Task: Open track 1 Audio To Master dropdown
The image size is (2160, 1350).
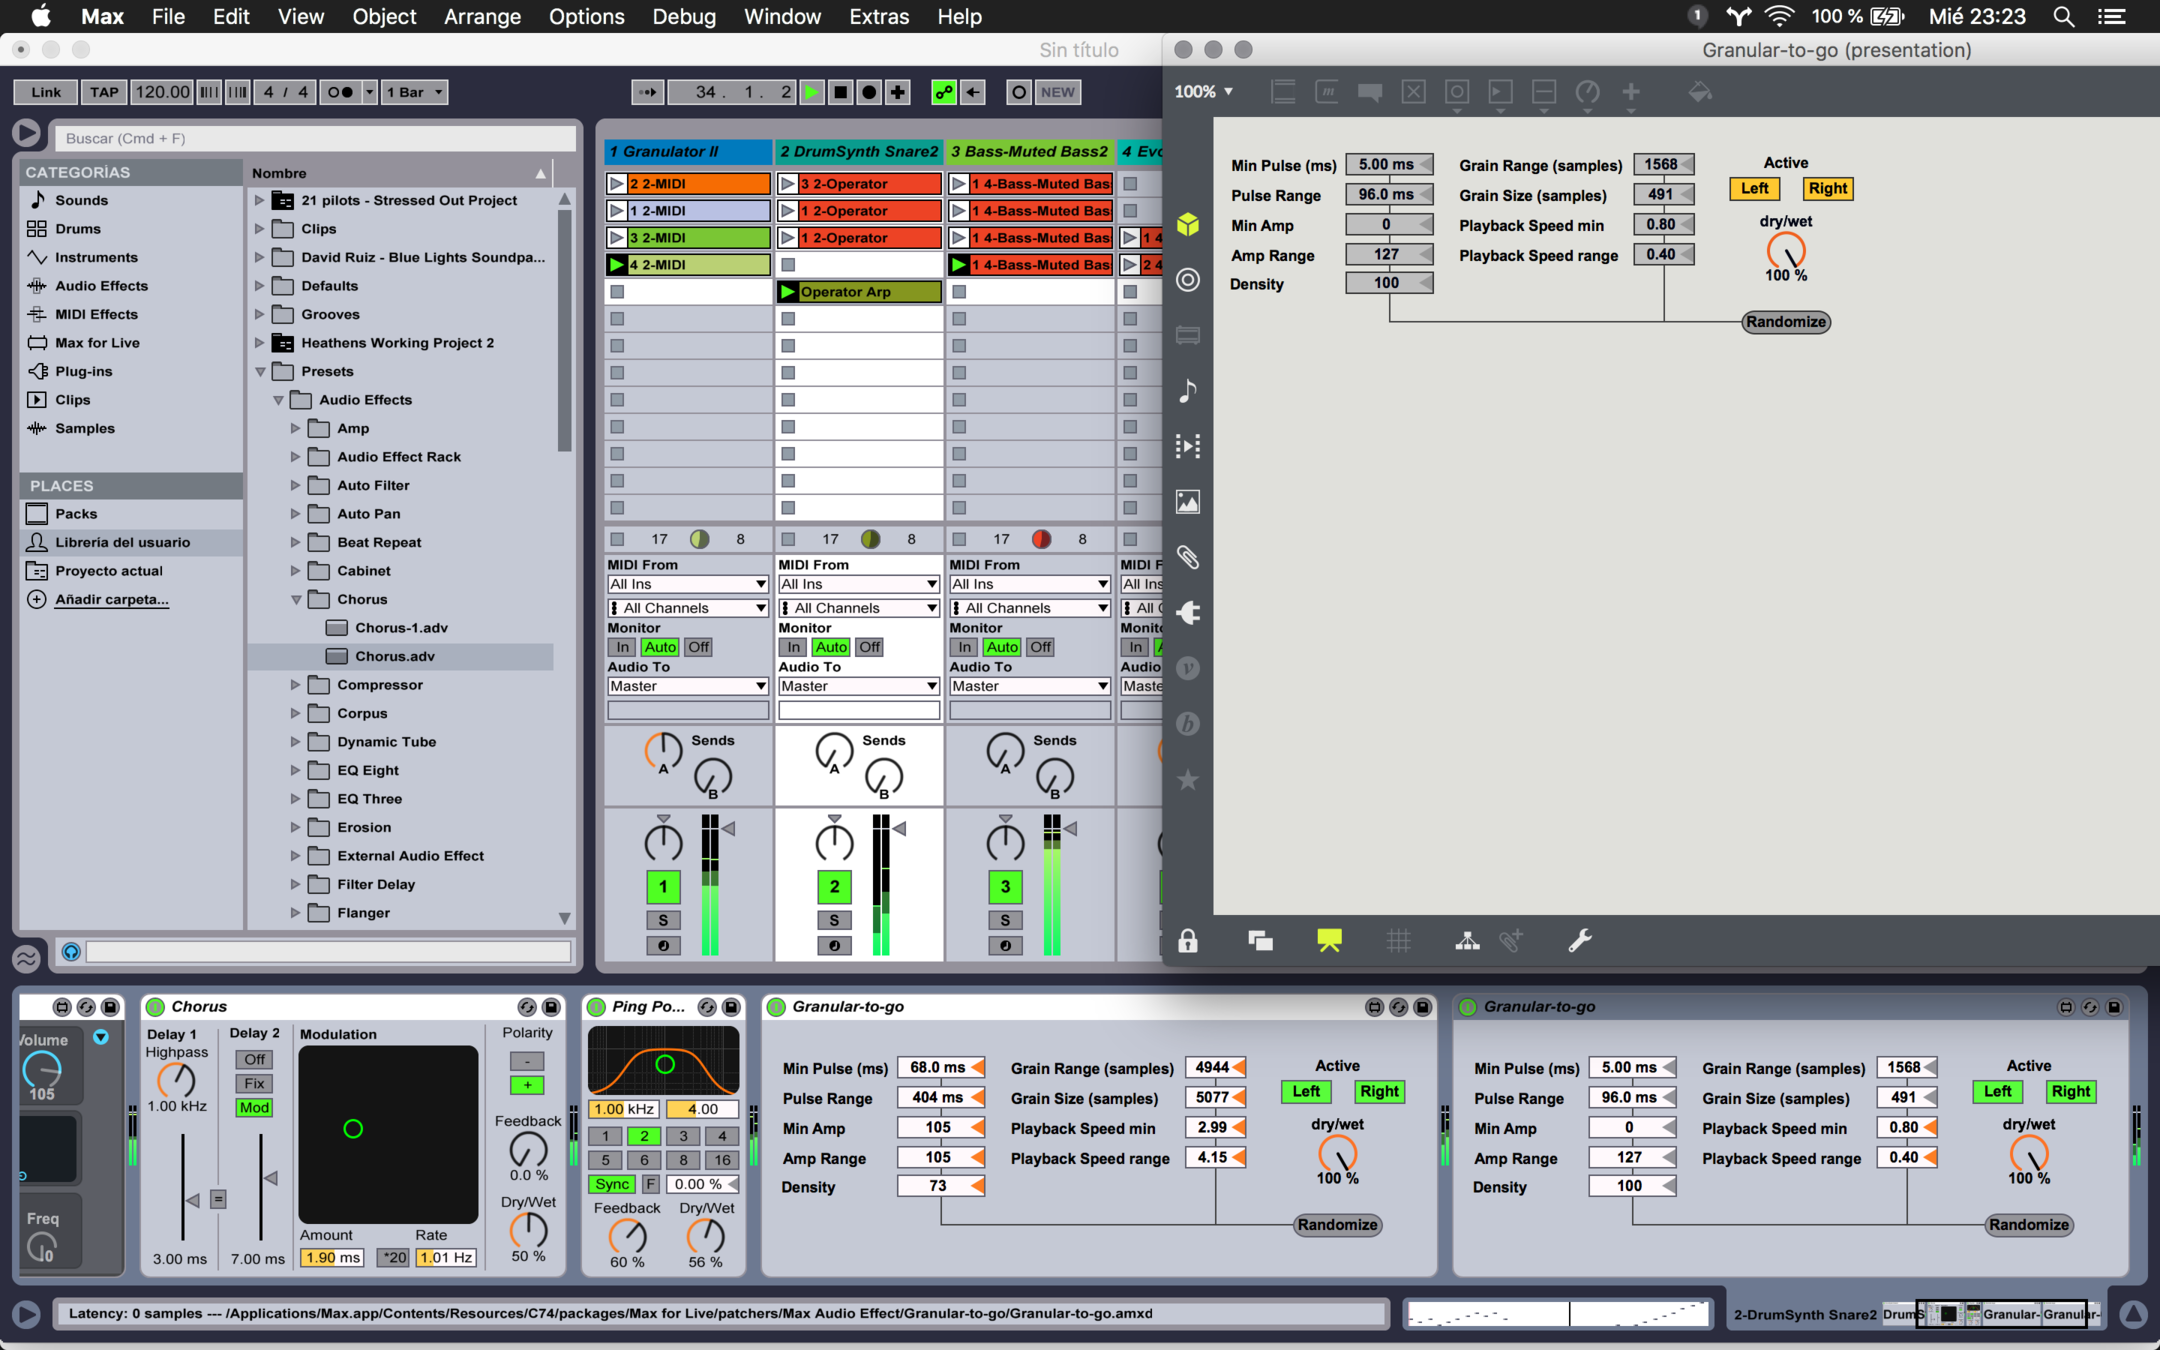Action: pos(688,686)
